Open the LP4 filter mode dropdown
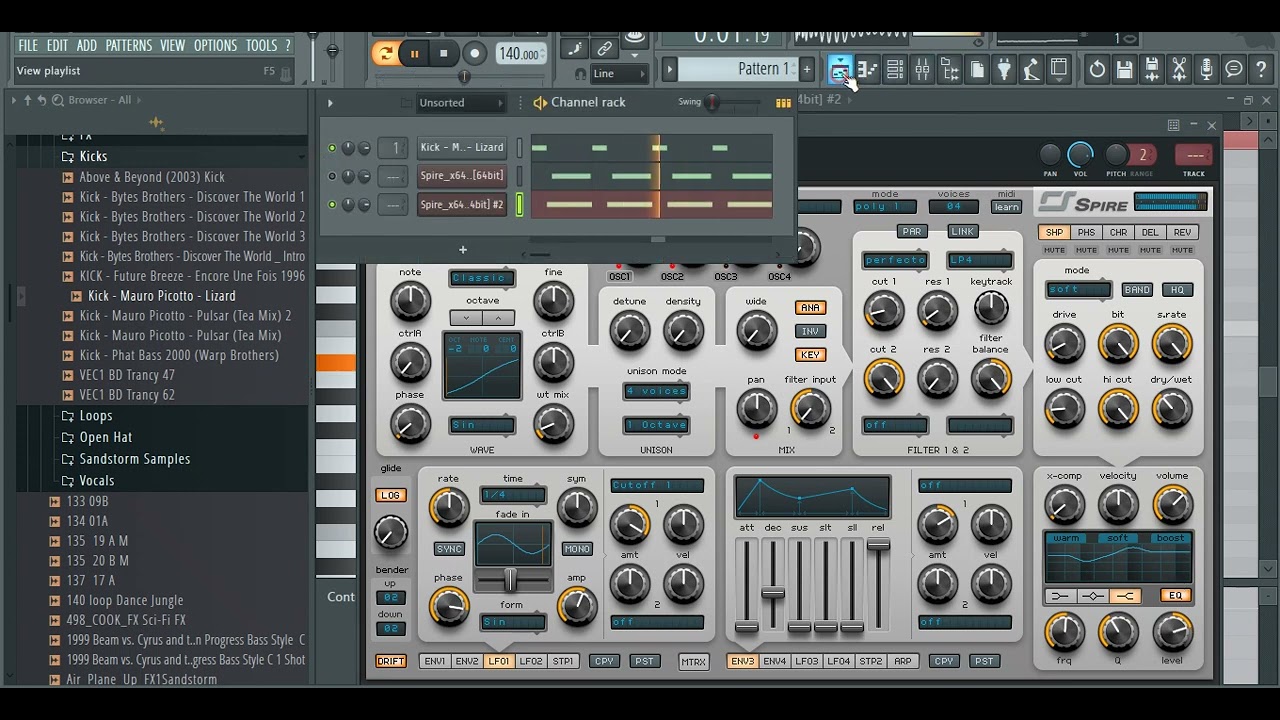Screen dimensions: 1280x720 [x=979, y=260]
